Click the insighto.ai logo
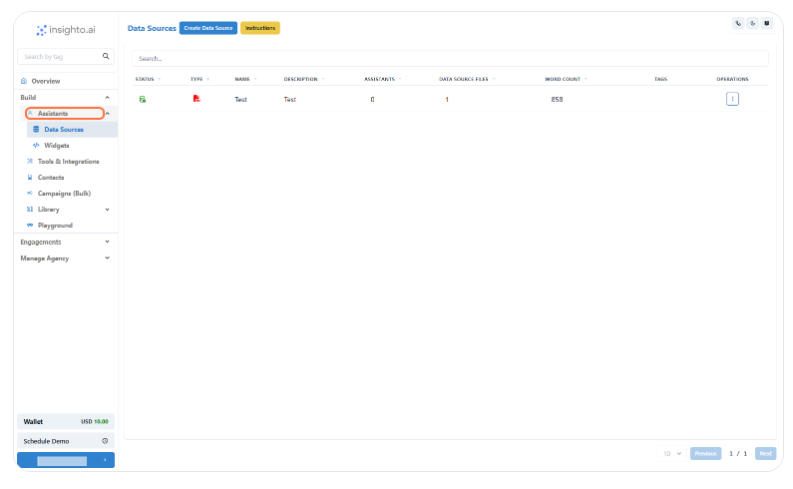The width and height of the screenshot is (793, 489). point(66,30)
